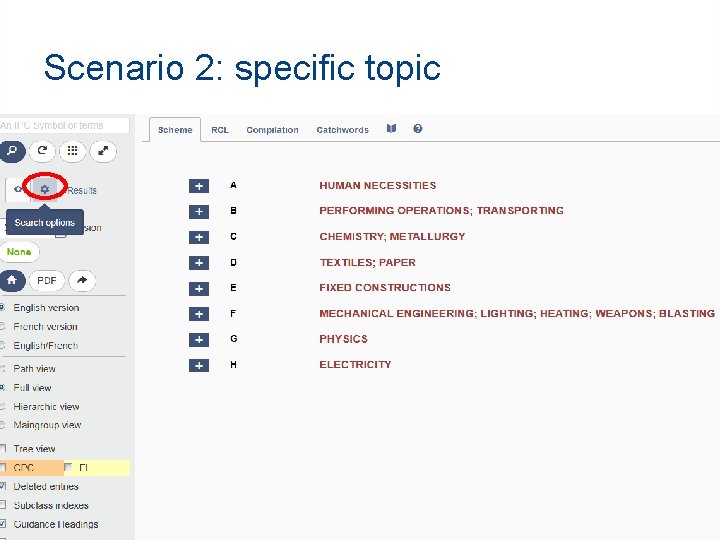Image resolution: width=720 pixels, height=540 pixels.
Task: Click section letter F
Action: pyautogui.click(x=233, y=314)
